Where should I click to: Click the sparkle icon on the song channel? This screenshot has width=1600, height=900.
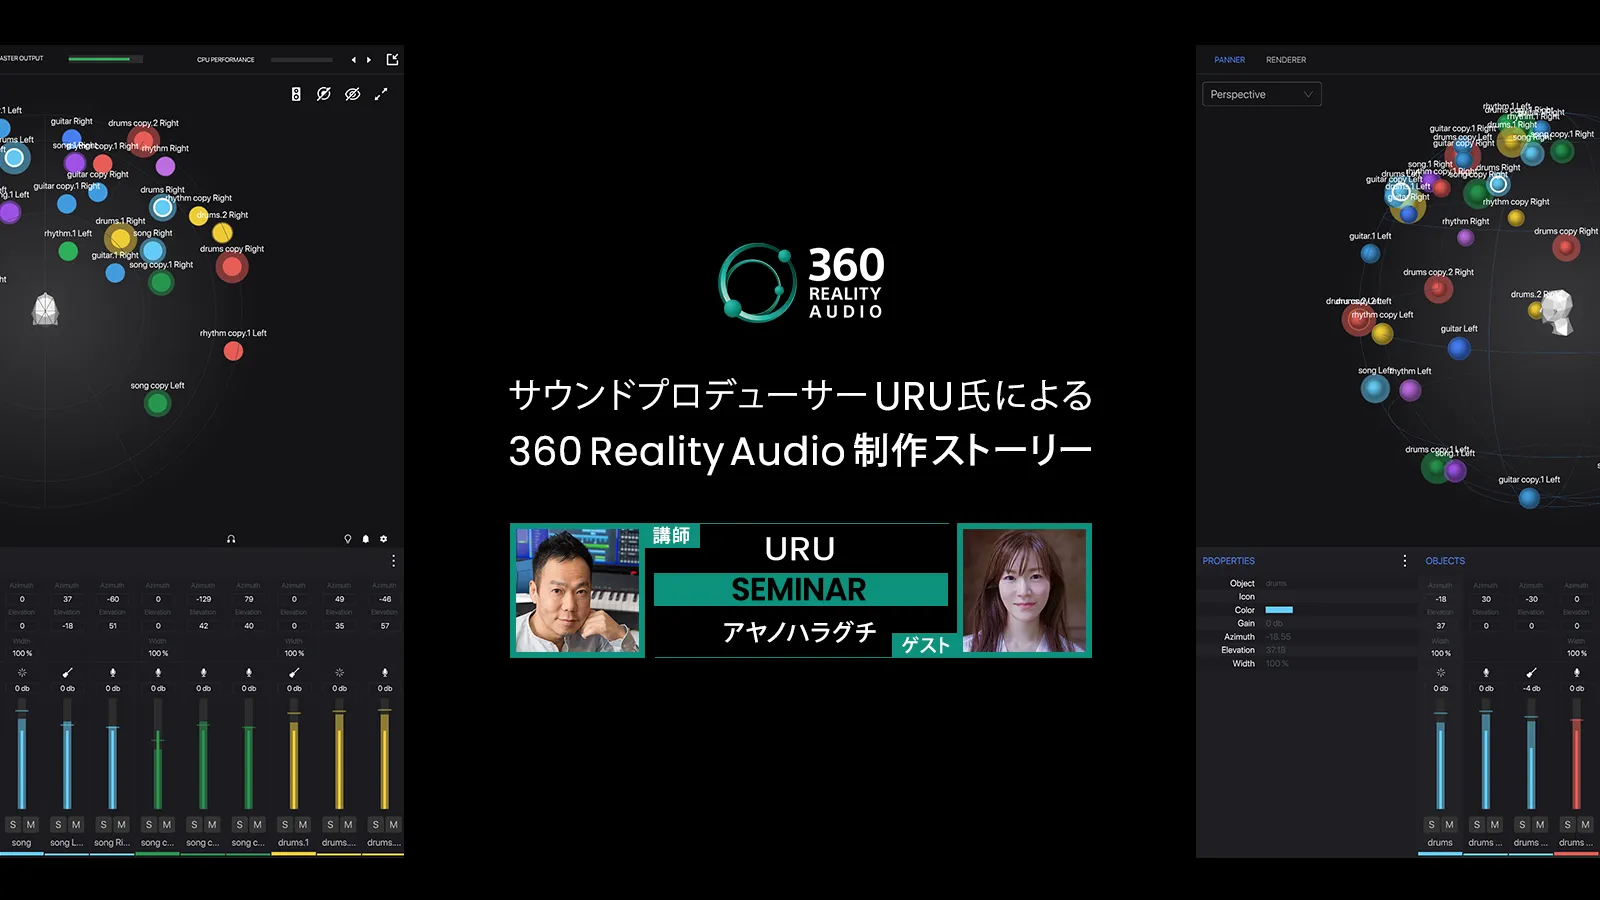(22, 673)
